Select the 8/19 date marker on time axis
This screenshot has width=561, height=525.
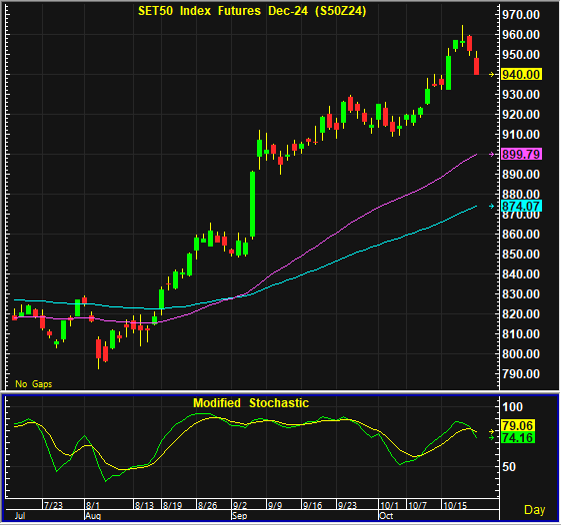tap(172, 505)
